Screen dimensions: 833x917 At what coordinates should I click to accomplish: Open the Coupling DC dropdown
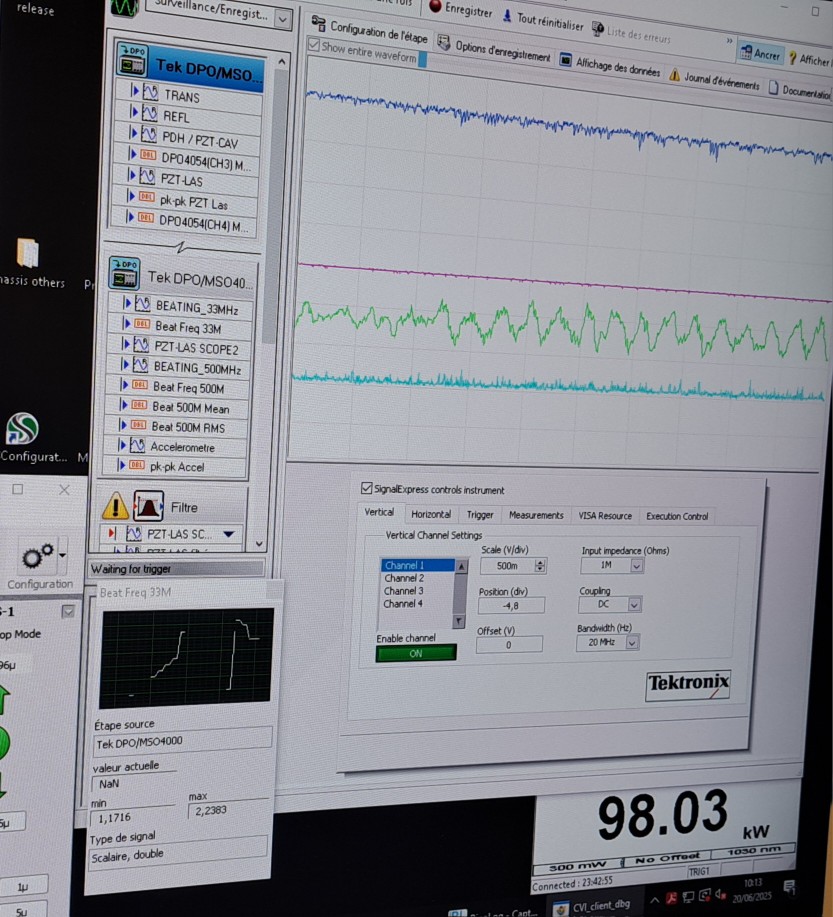click(634, 605)
